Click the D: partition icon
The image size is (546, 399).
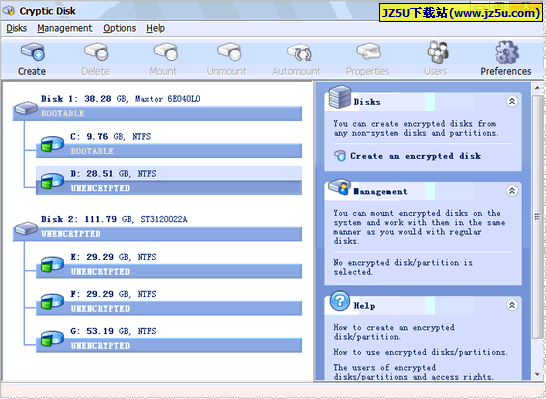(x=52, y=181)
